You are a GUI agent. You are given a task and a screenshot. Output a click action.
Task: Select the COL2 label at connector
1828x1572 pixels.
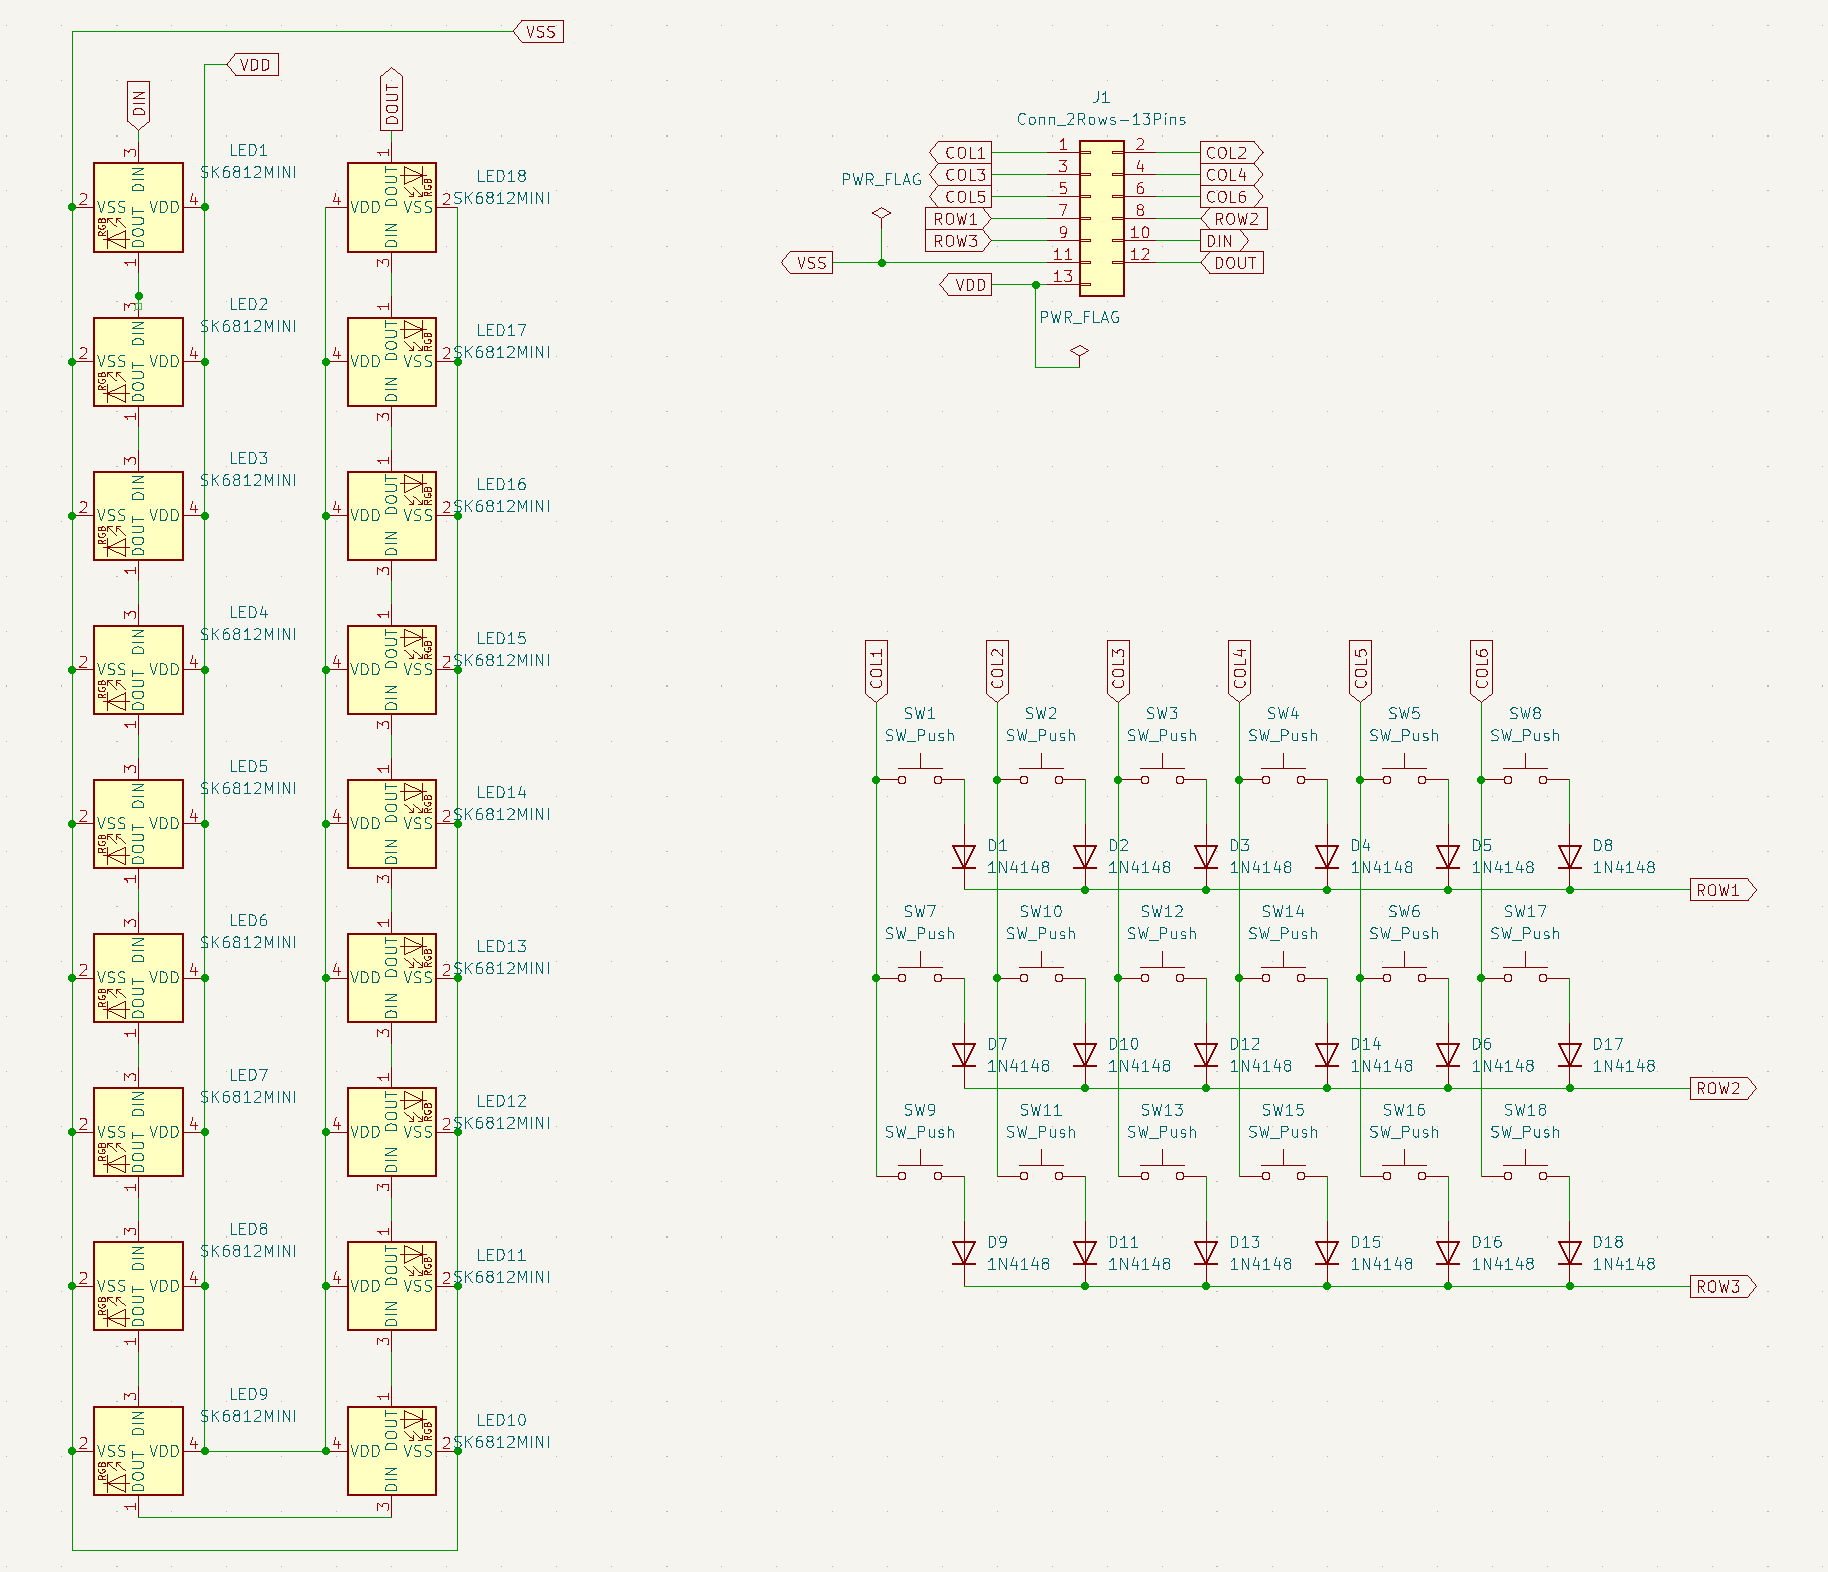(1232, 153)
